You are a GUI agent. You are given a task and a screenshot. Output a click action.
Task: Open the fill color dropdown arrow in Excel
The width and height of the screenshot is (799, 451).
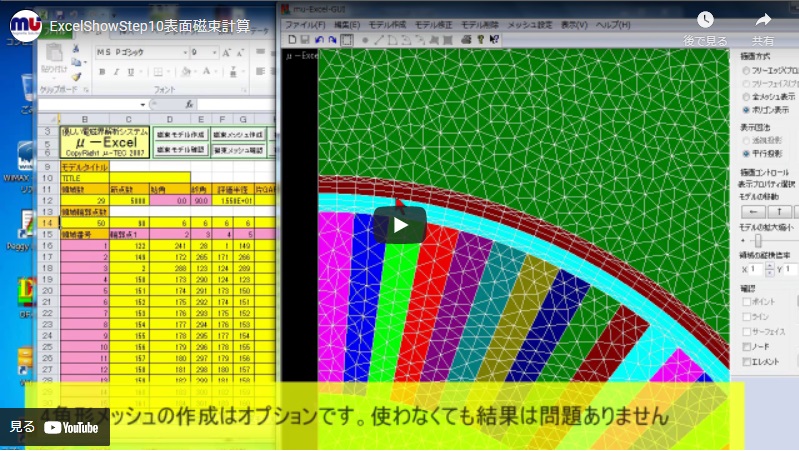(195, 72)
